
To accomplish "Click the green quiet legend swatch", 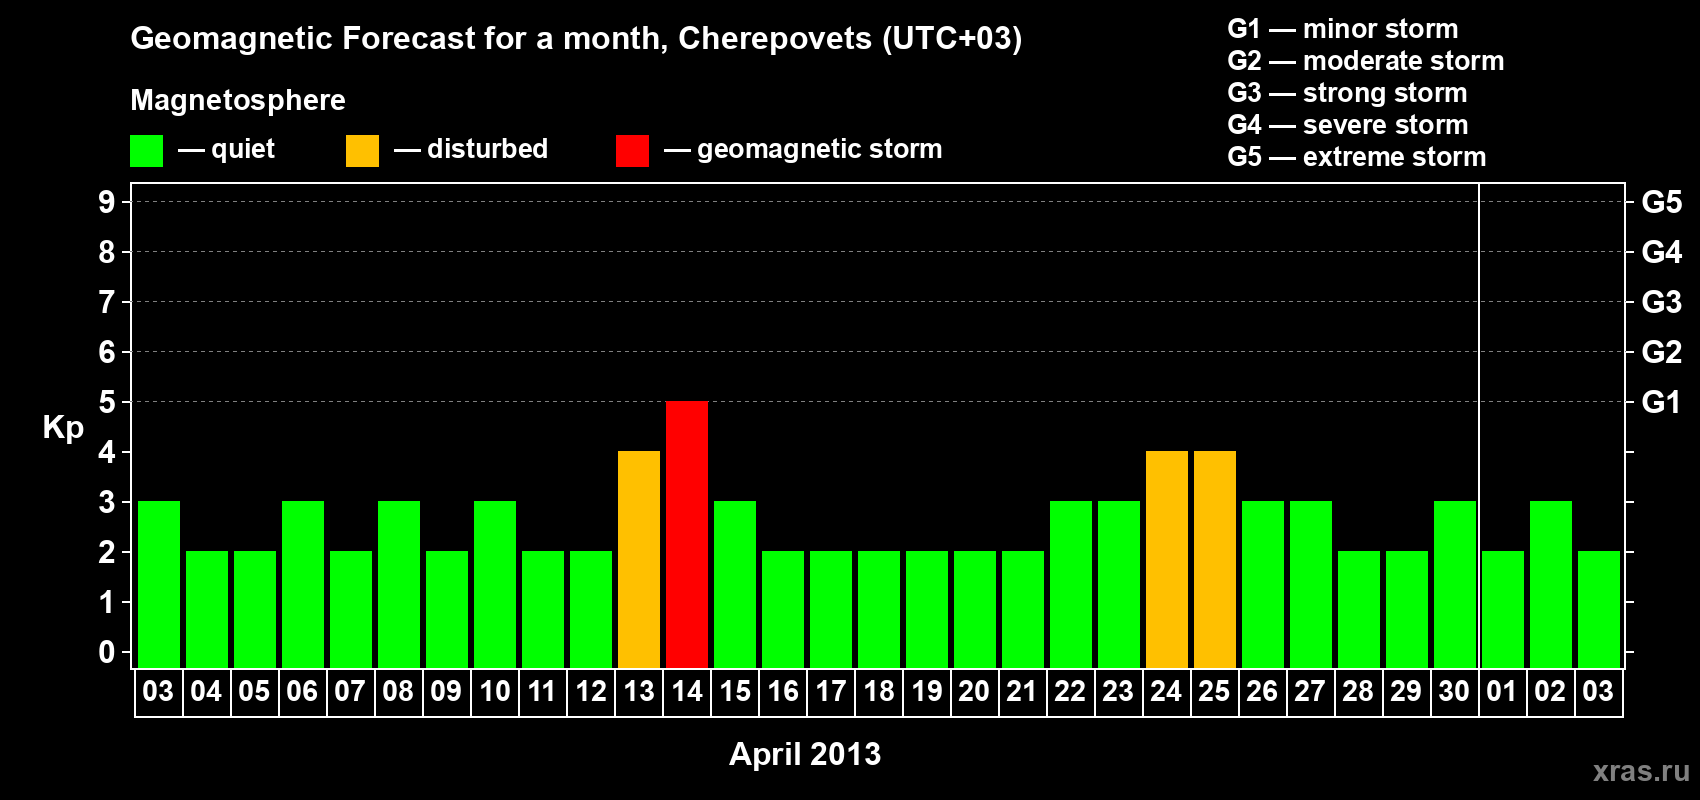I will [x=146, y=151].
